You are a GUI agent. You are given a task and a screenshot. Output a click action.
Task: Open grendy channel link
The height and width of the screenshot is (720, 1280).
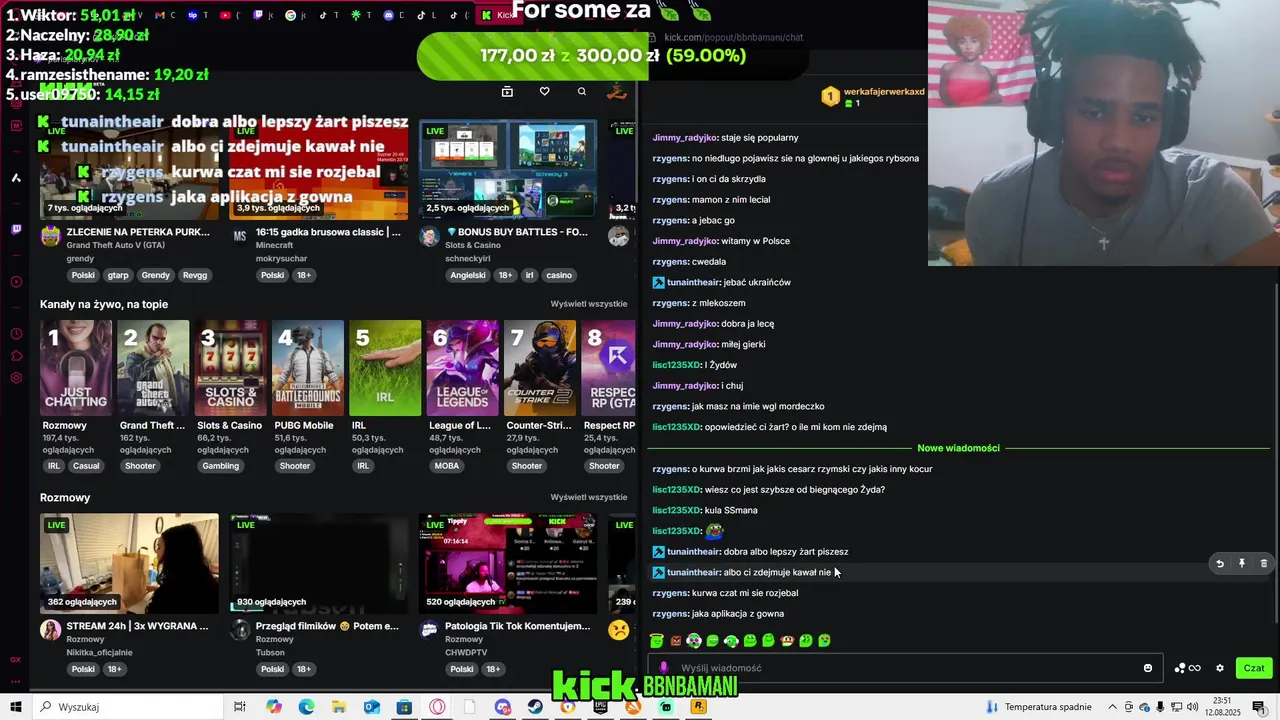[x=80, y=259]
